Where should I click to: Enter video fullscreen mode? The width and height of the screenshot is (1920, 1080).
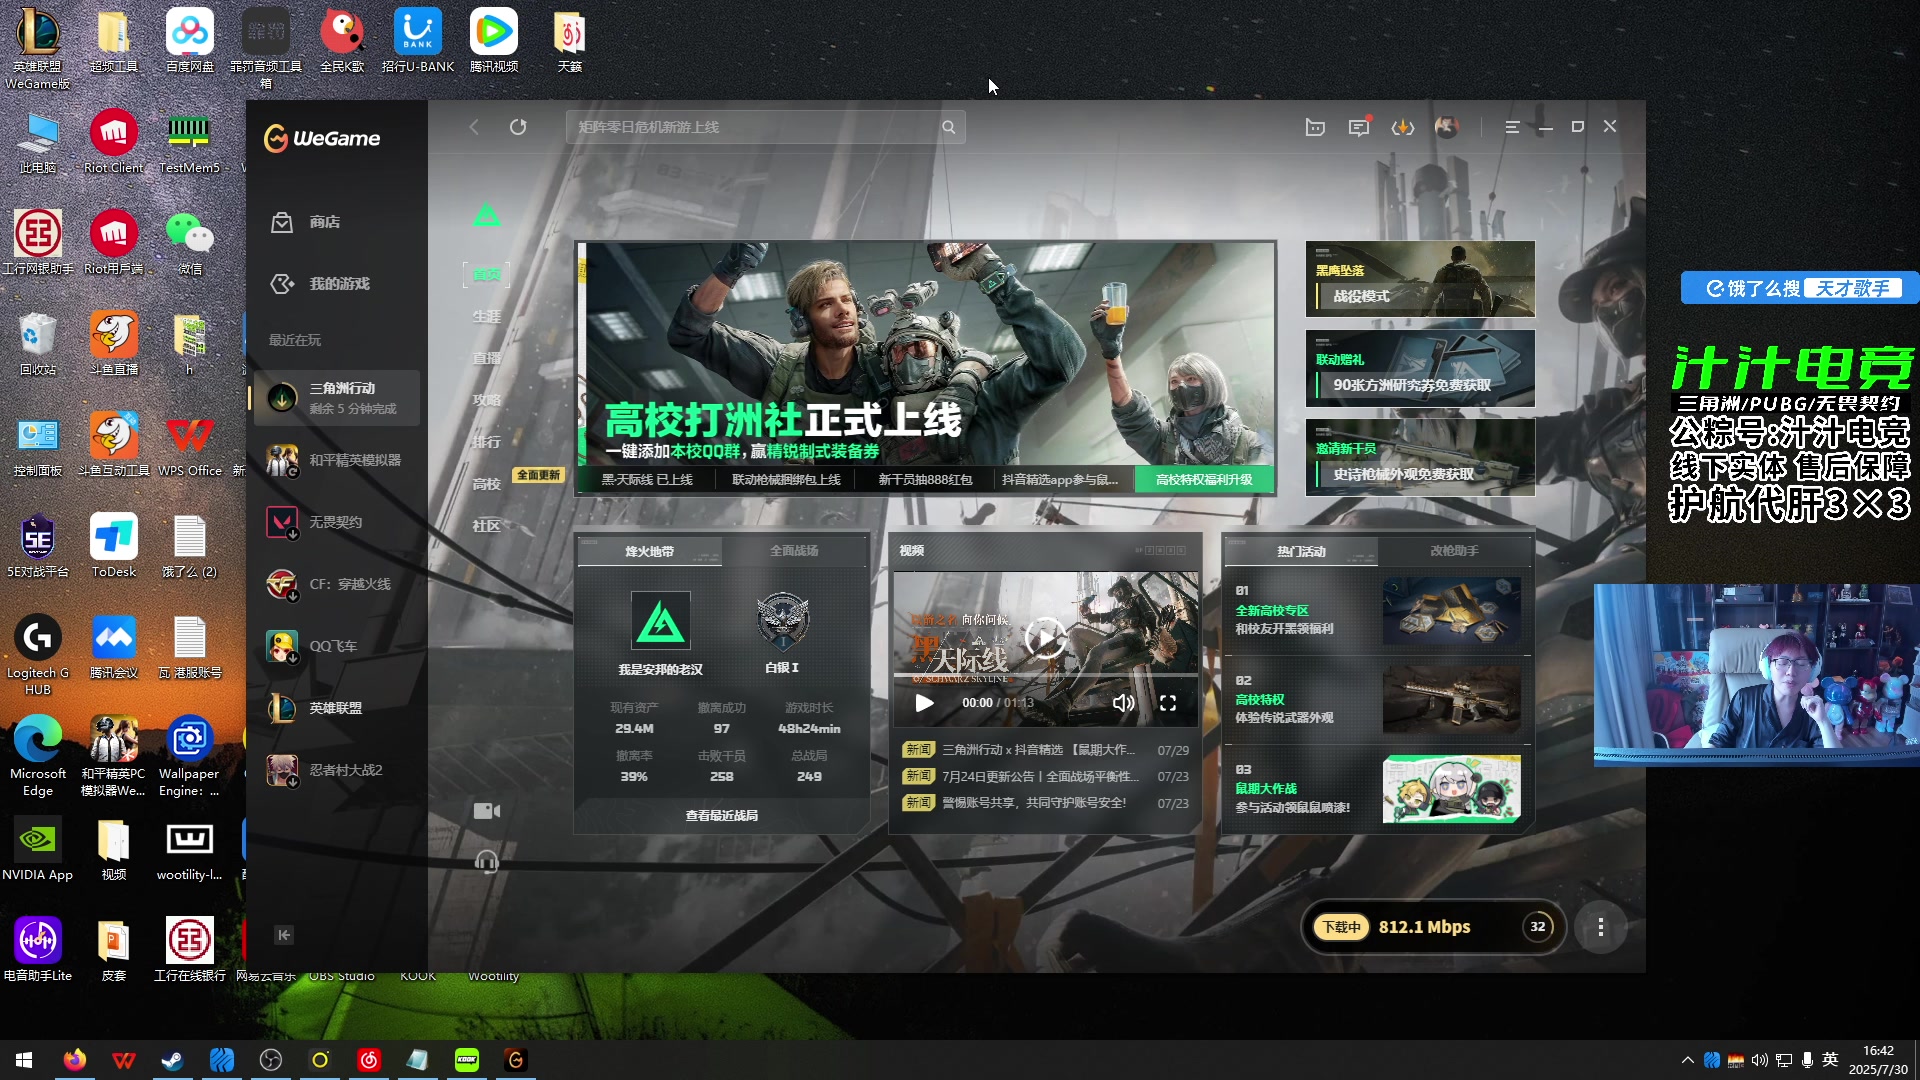tap(1168, 703)
